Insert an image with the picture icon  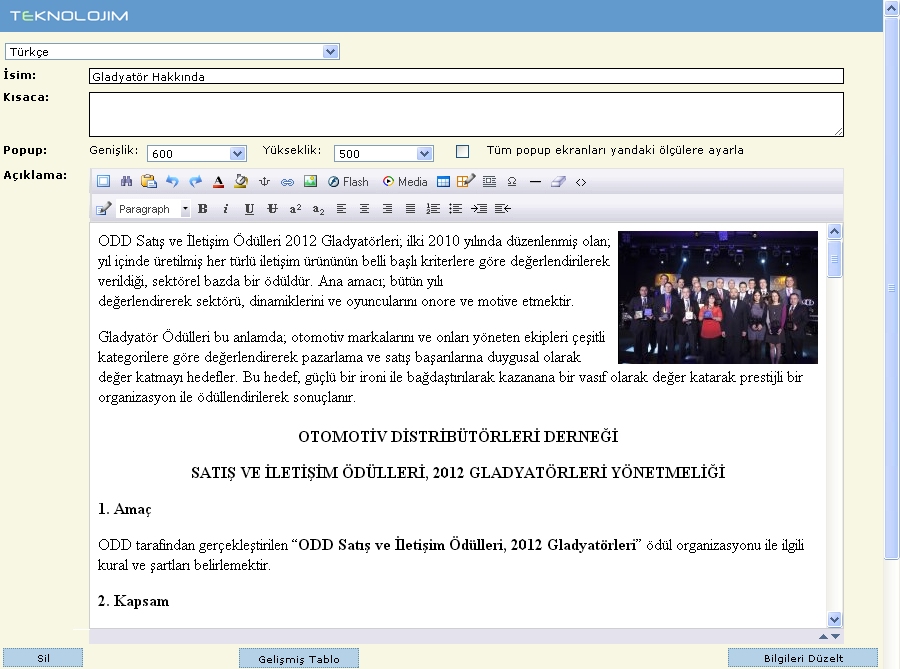tap(311, 182)
